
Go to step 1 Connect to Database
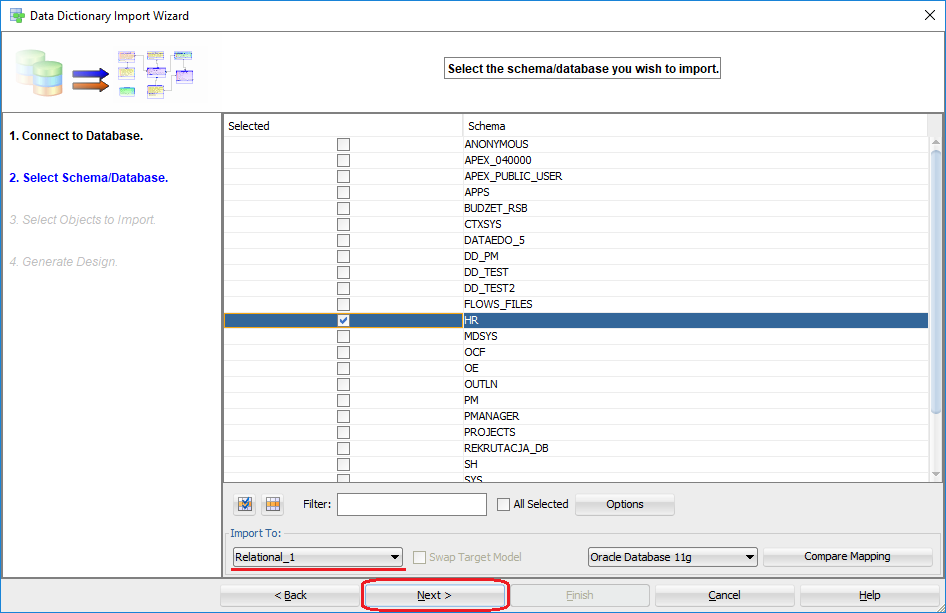76,135
